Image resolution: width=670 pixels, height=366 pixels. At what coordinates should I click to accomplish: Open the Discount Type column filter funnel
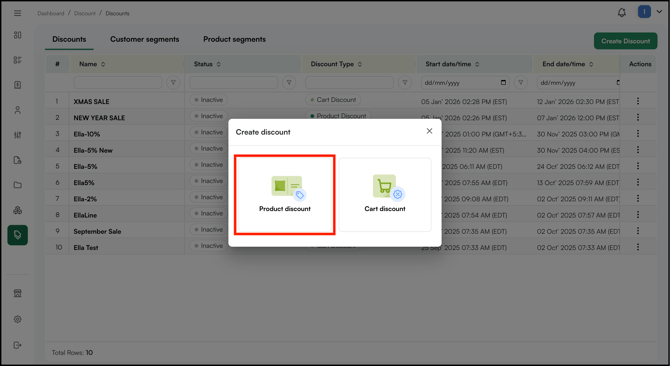pyautogui.click(x=405, y=82)
